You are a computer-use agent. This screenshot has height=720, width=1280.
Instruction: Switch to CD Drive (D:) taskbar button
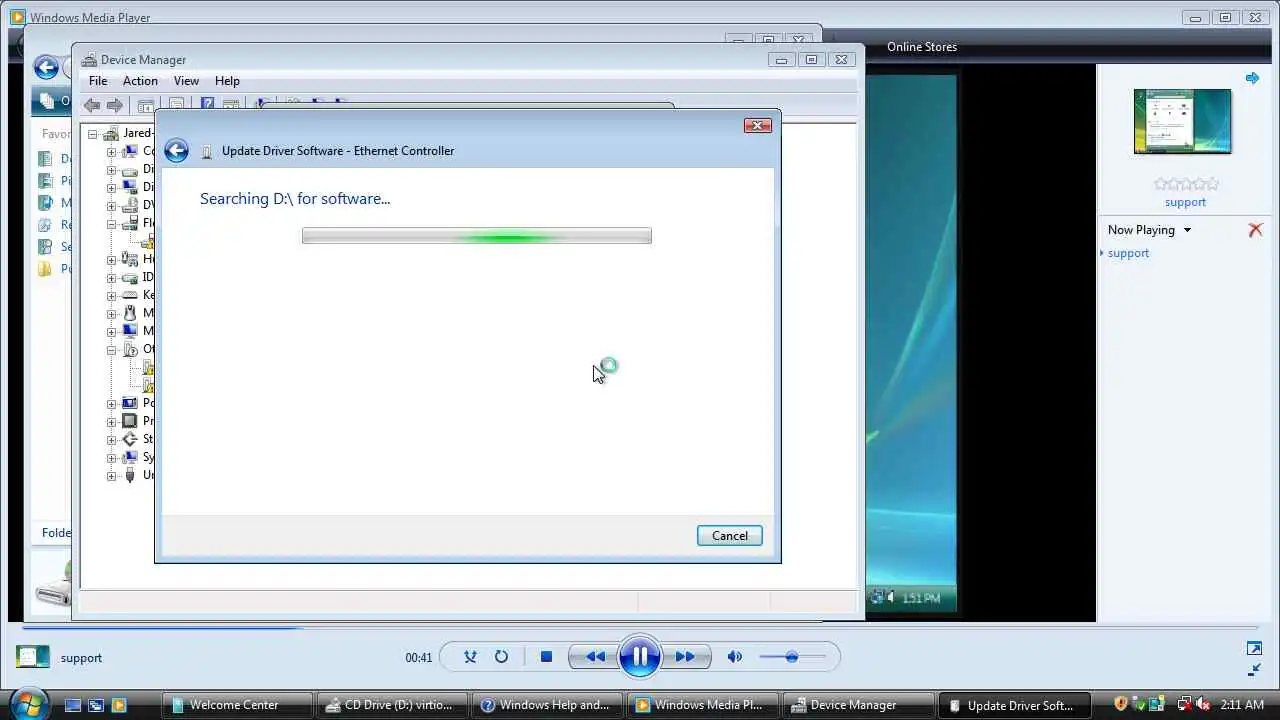392,705
